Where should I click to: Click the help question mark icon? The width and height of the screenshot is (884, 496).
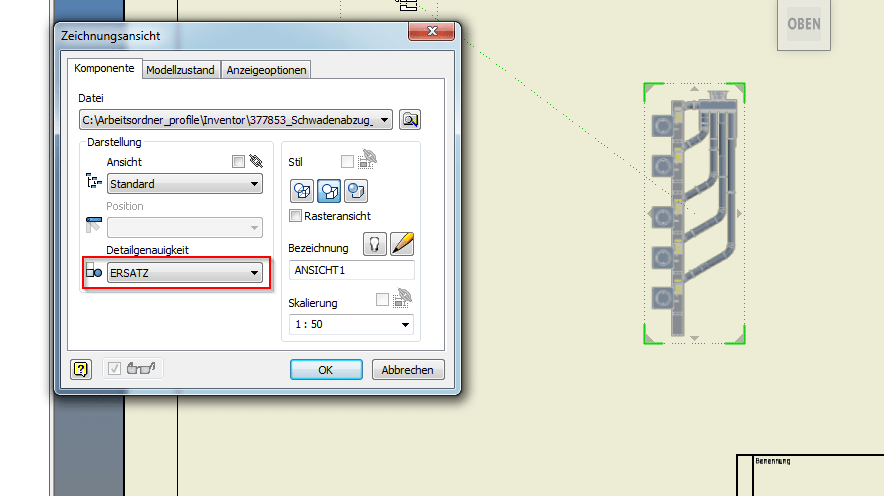coord(81,369)
